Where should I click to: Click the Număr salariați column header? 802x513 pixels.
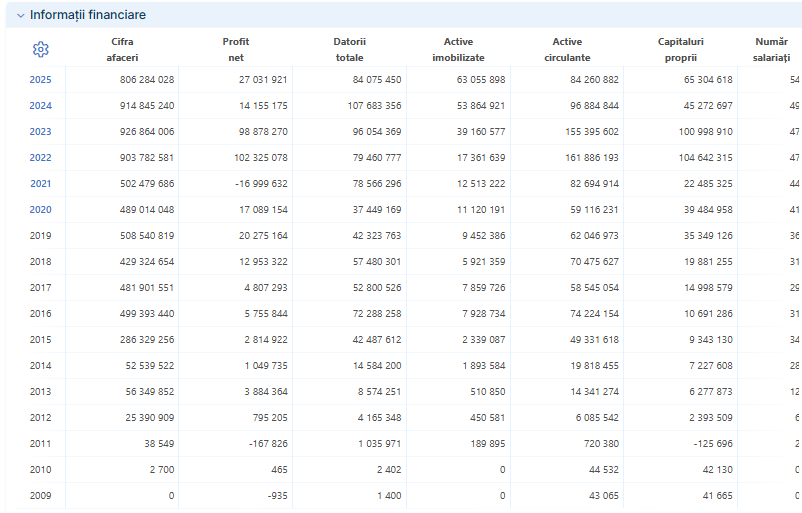[x=771, y=50]
